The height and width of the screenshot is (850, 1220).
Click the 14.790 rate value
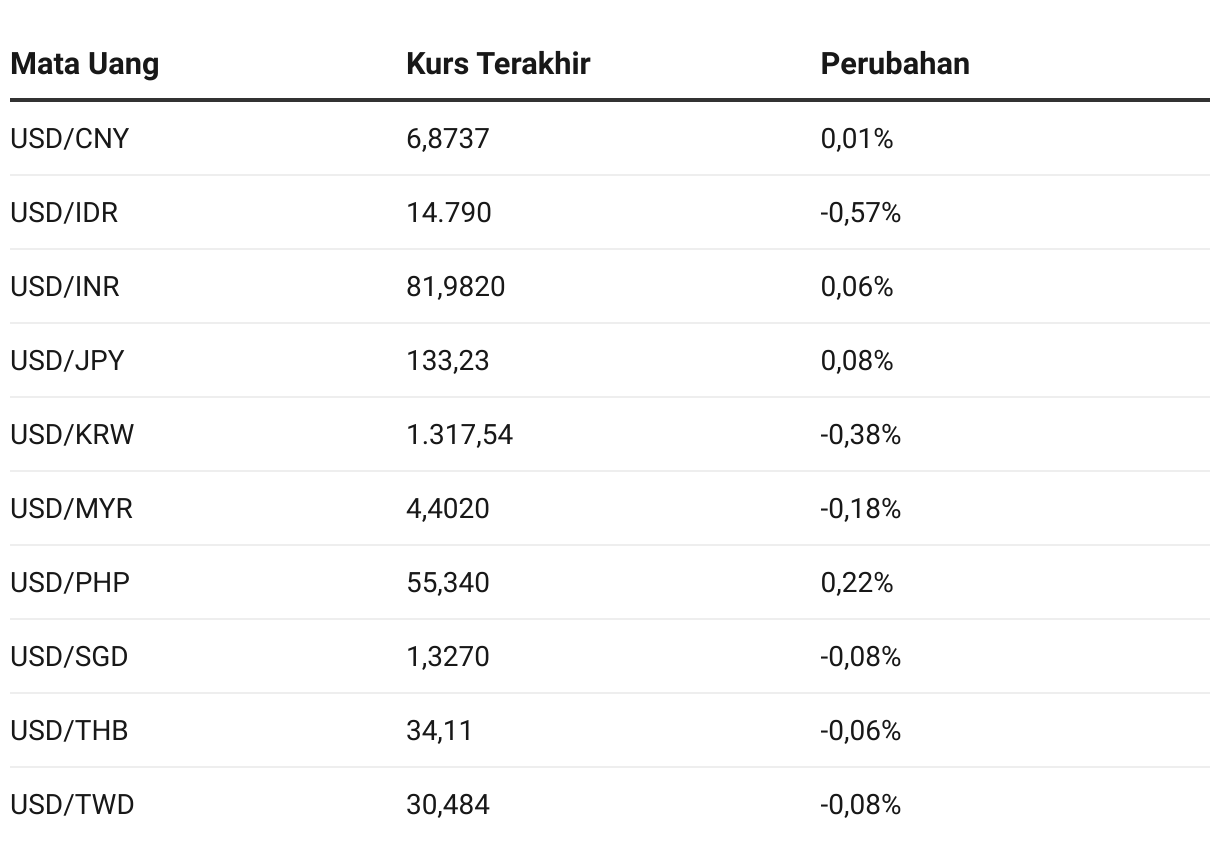[x=449, y=212]
